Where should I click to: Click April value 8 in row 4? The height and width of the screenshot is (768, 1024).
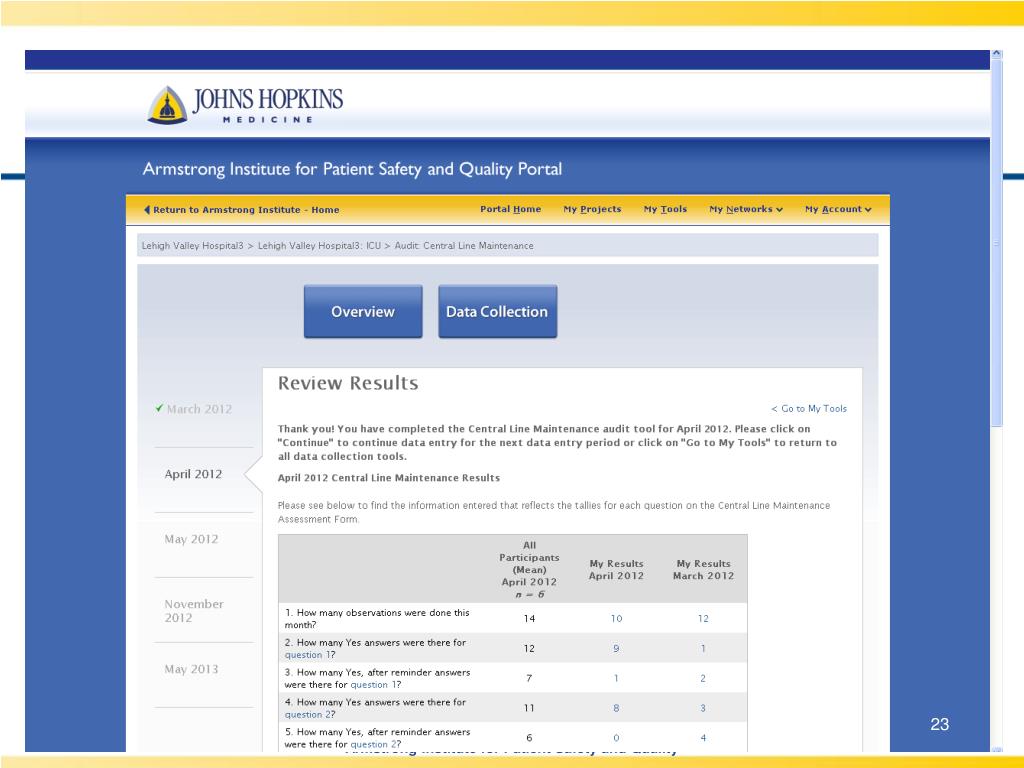click(x=616, y=708)
